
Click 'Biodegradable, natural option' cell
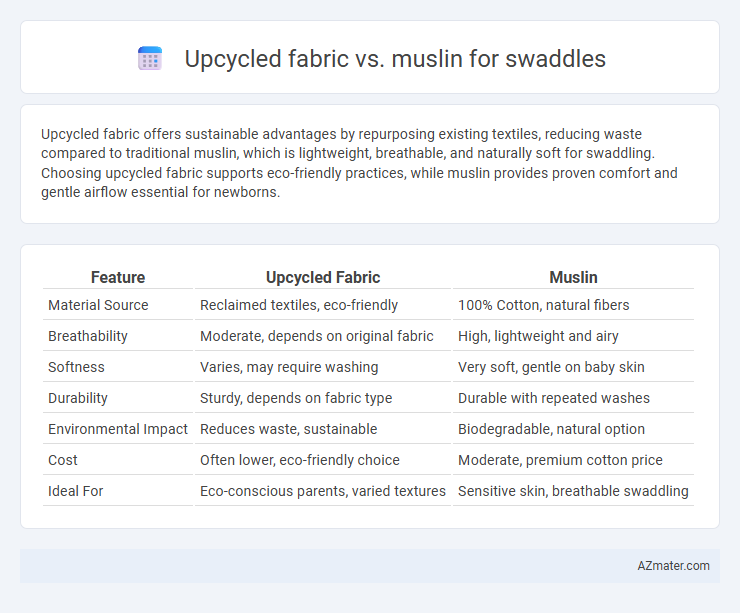[x=551, y=429]
